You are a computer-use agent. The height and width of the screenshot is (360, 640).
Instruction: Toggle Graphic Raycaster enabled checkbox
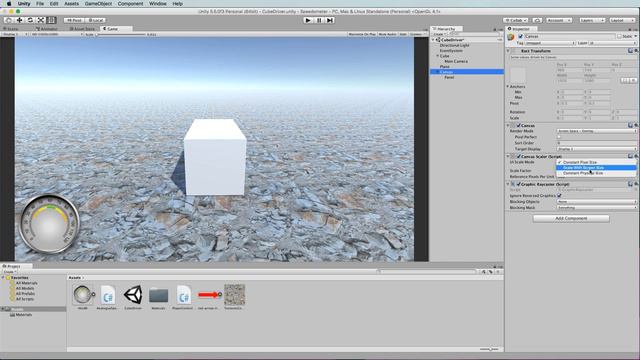click(x=518, y=184)
